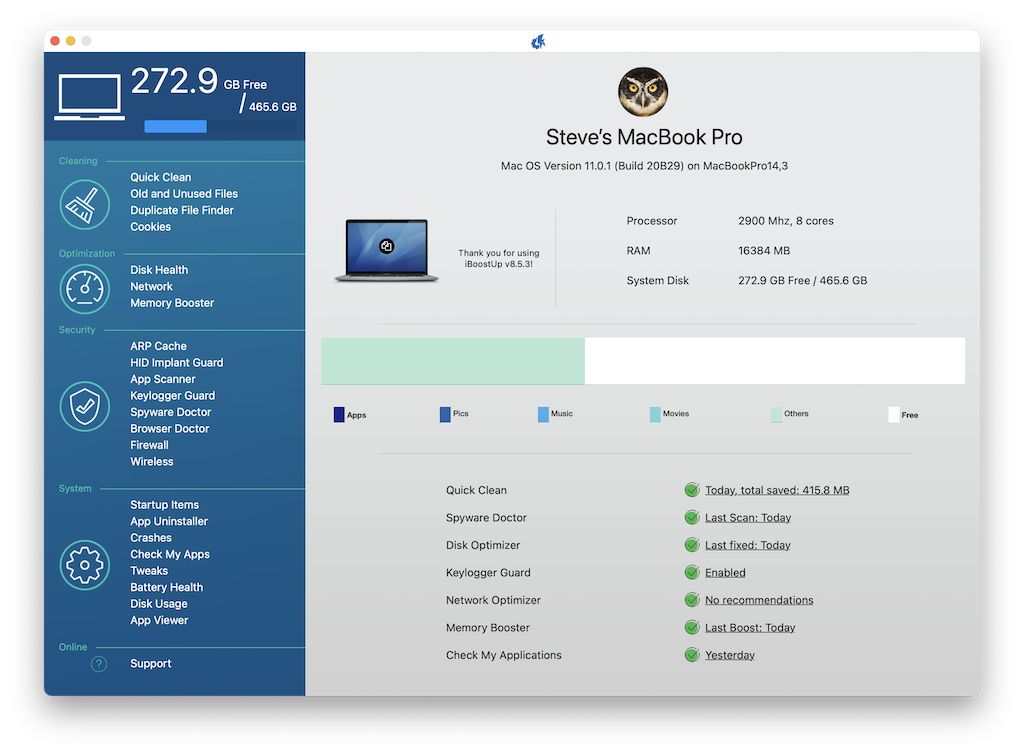Click the Security shield icon
The width and height of the screenshot is (1024, 754).
[84, 406]
